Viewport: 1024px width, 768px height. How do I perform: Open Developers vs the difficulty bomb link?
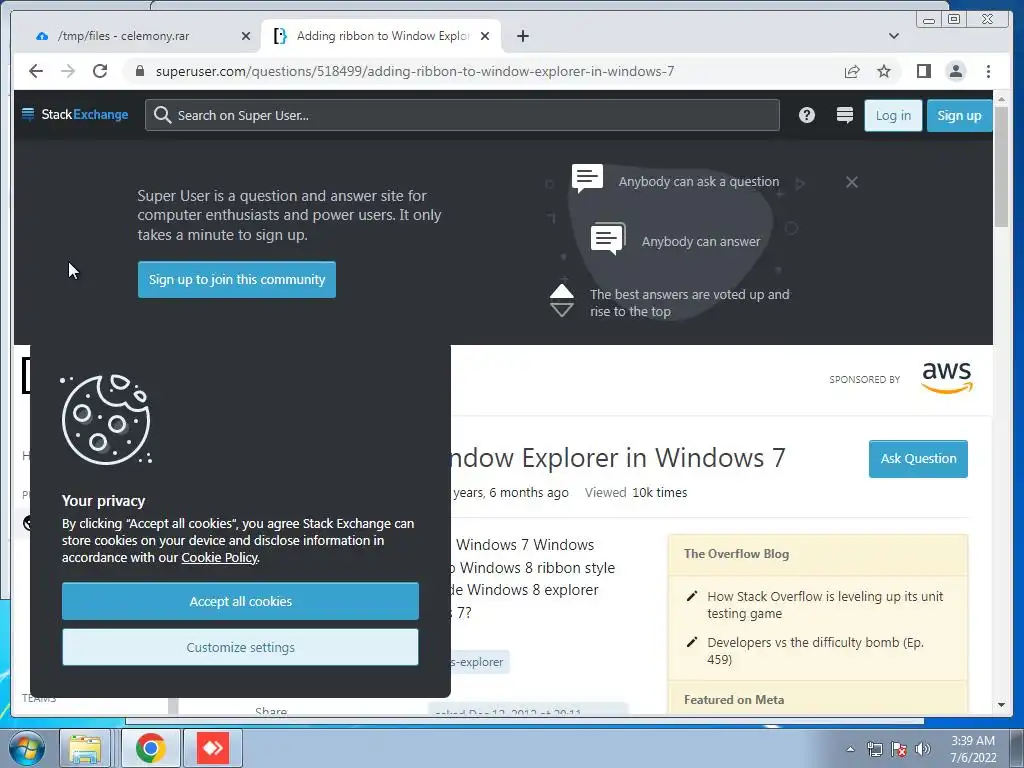tap(815, 650)
